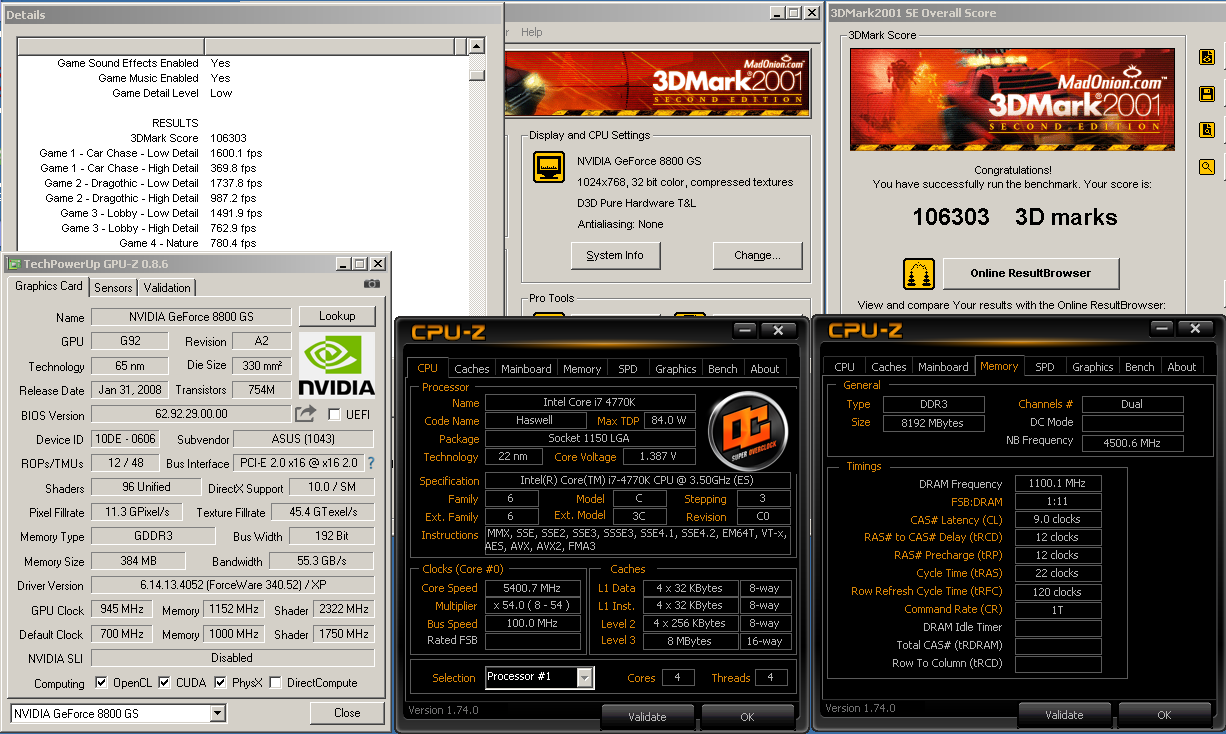Click the top document icon in Overall Score window
This screenshot has height=734, width=1226.
point(1207,57)
